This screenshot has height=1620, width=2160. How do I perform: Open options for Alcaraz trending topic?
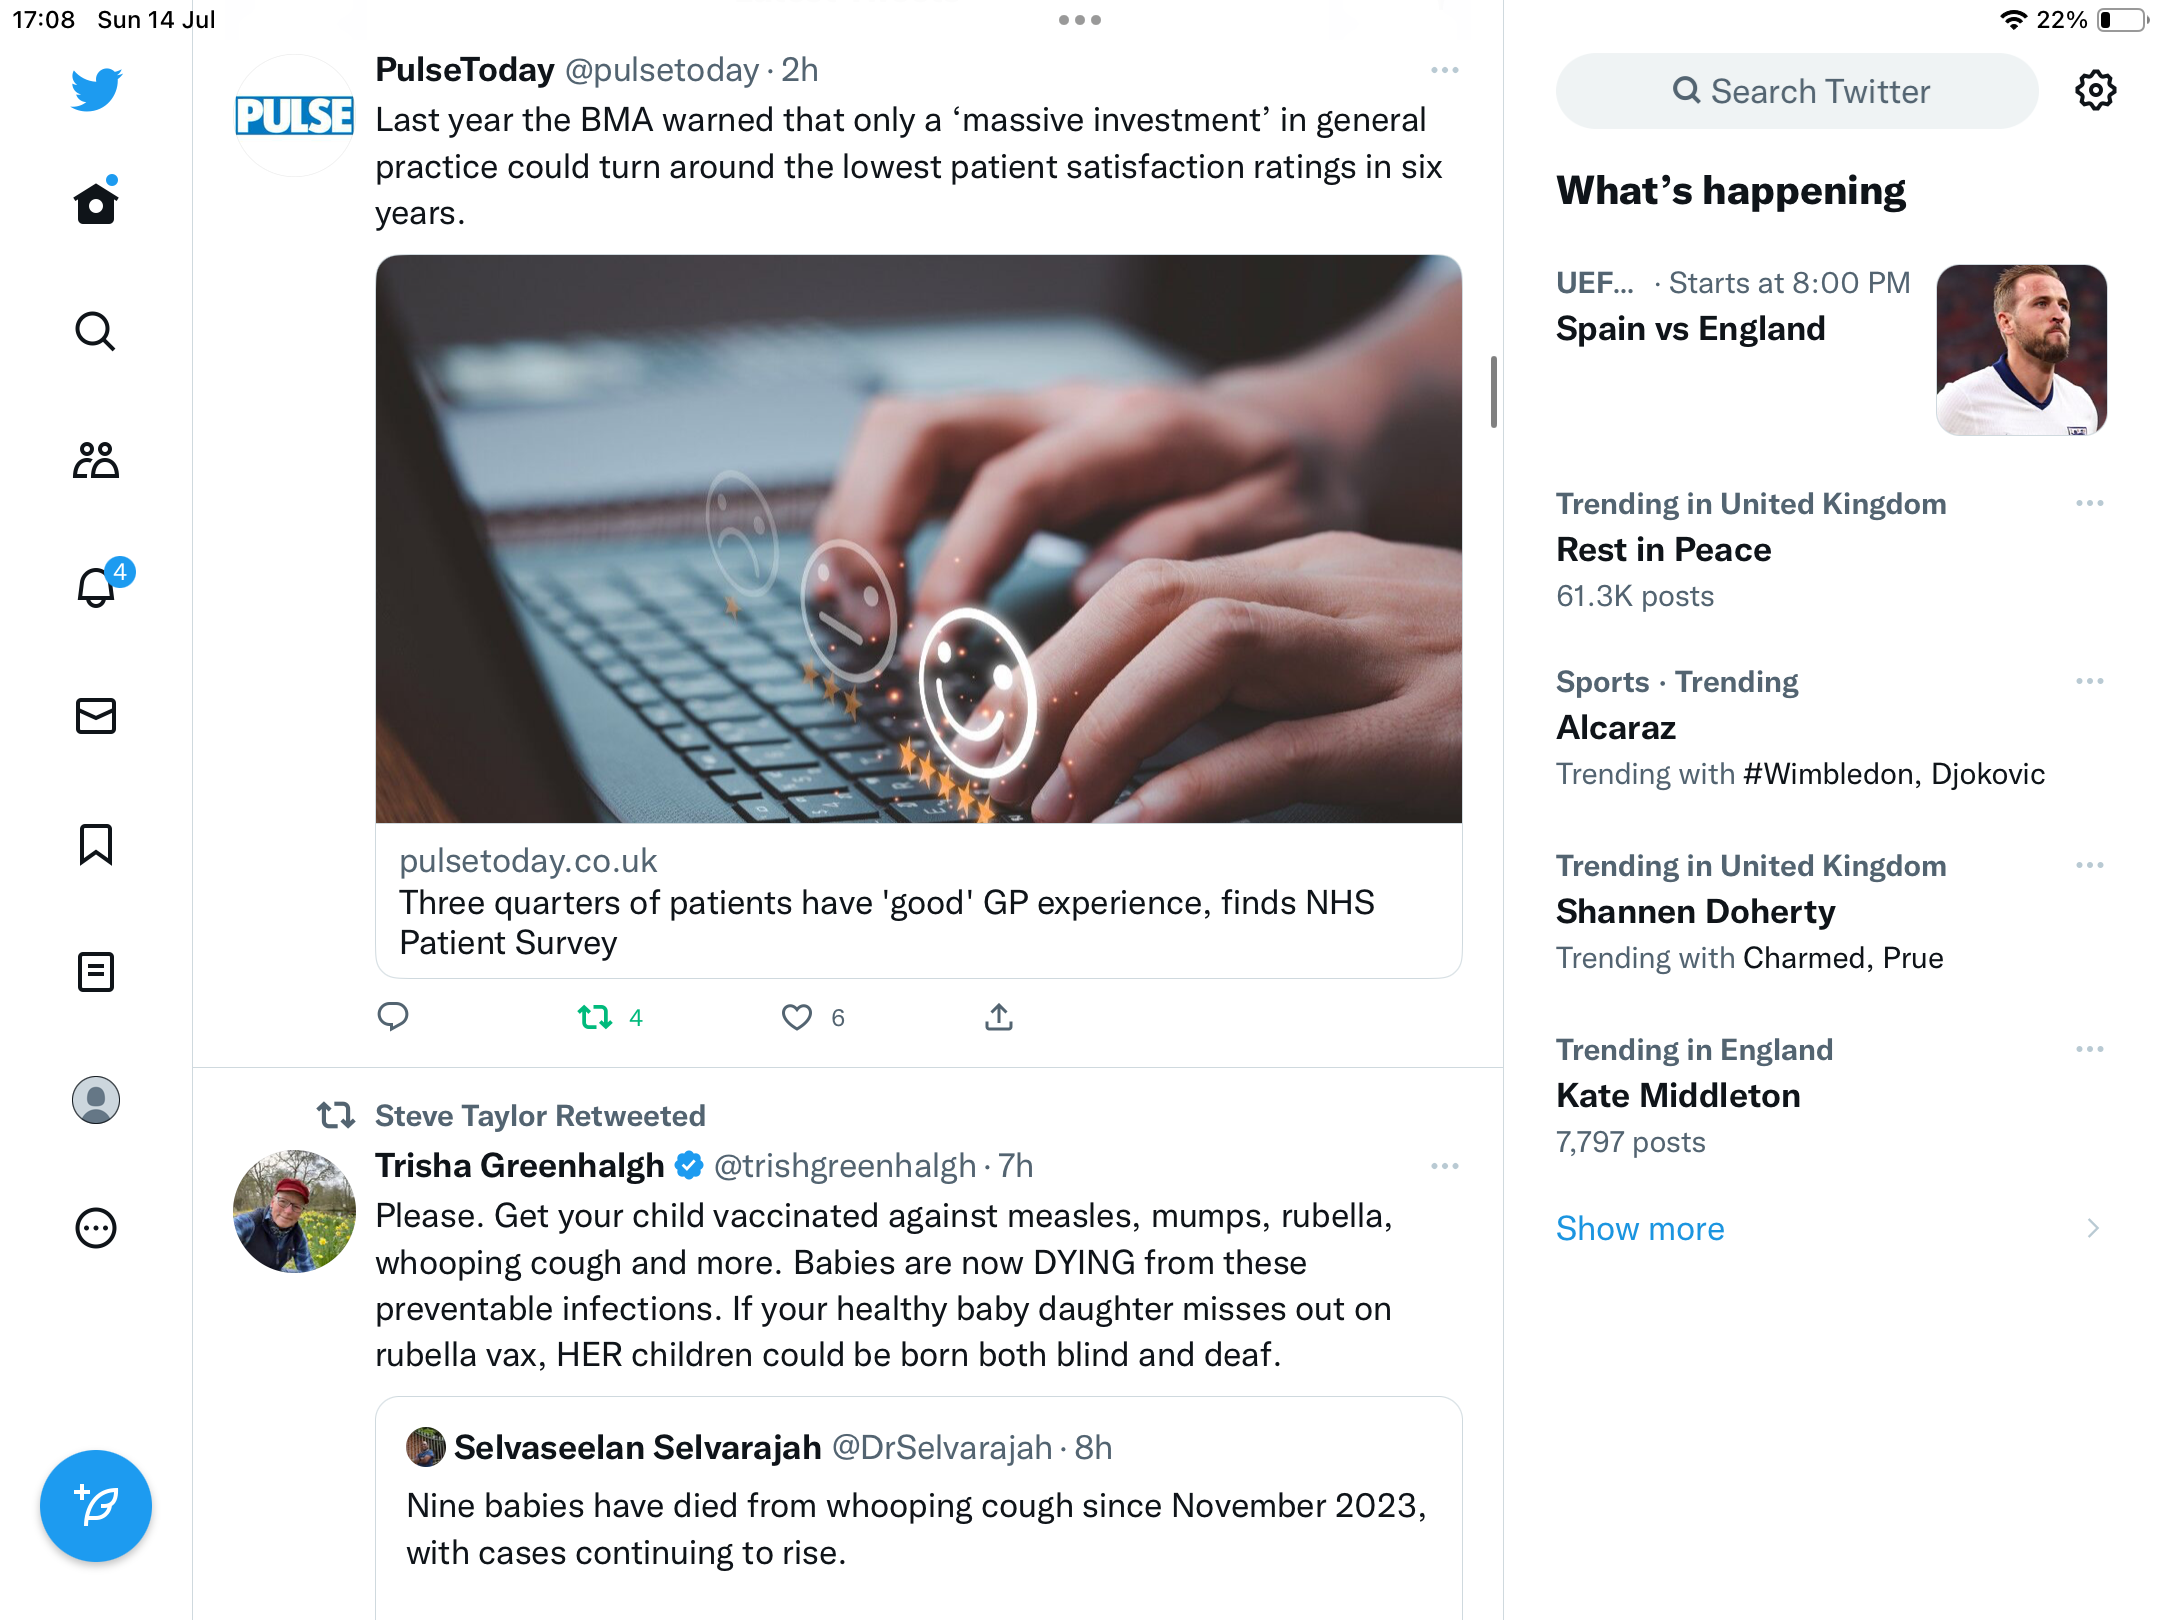click(x=2089, y=682)
